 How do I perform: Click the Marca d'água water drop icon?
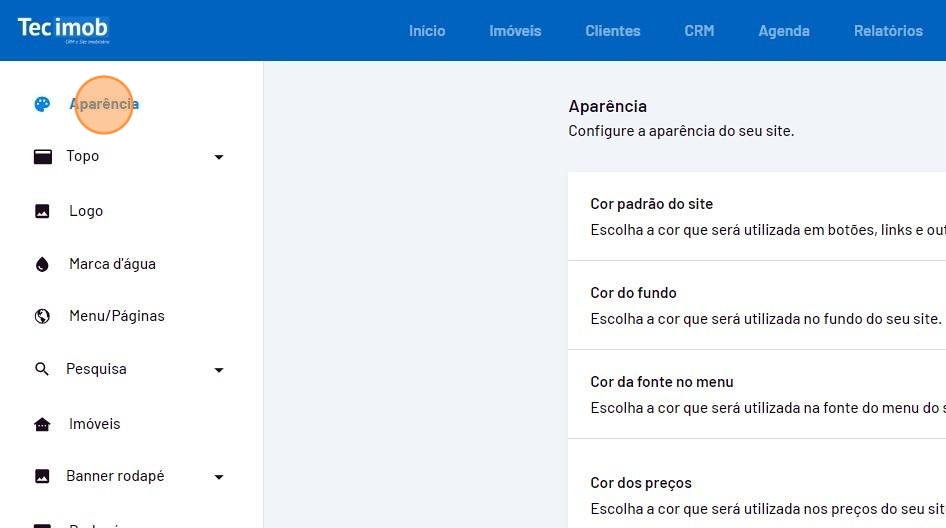(x=42, y=264)
